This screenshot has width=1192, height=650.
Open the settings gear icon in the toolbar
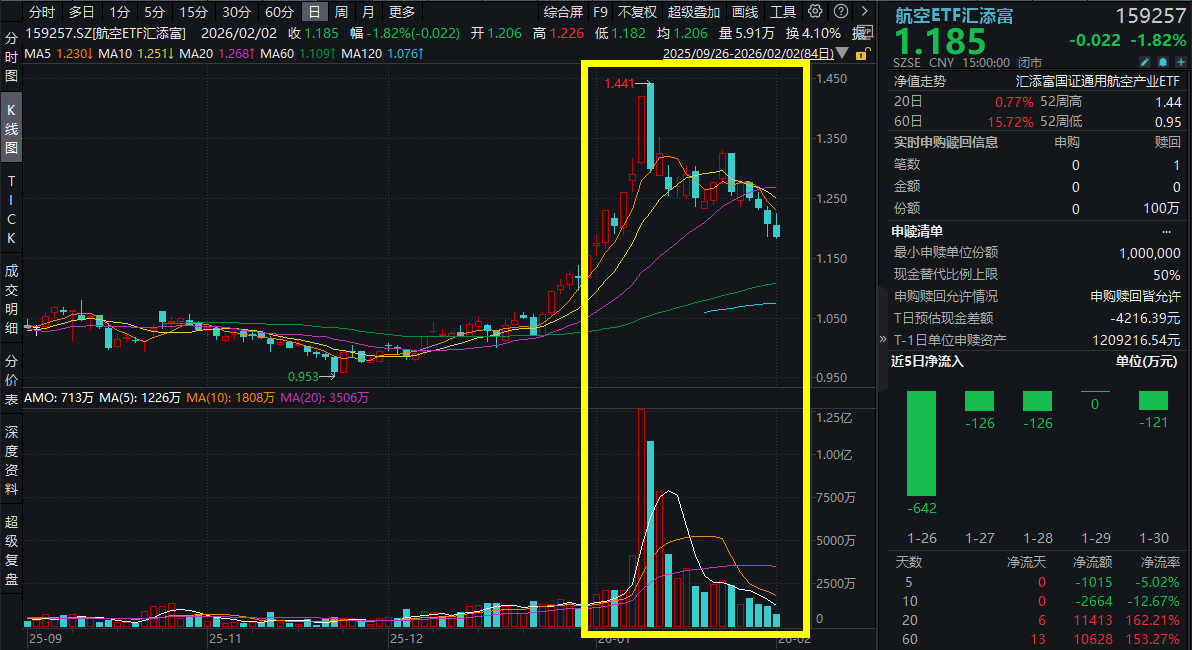point(816,12)
